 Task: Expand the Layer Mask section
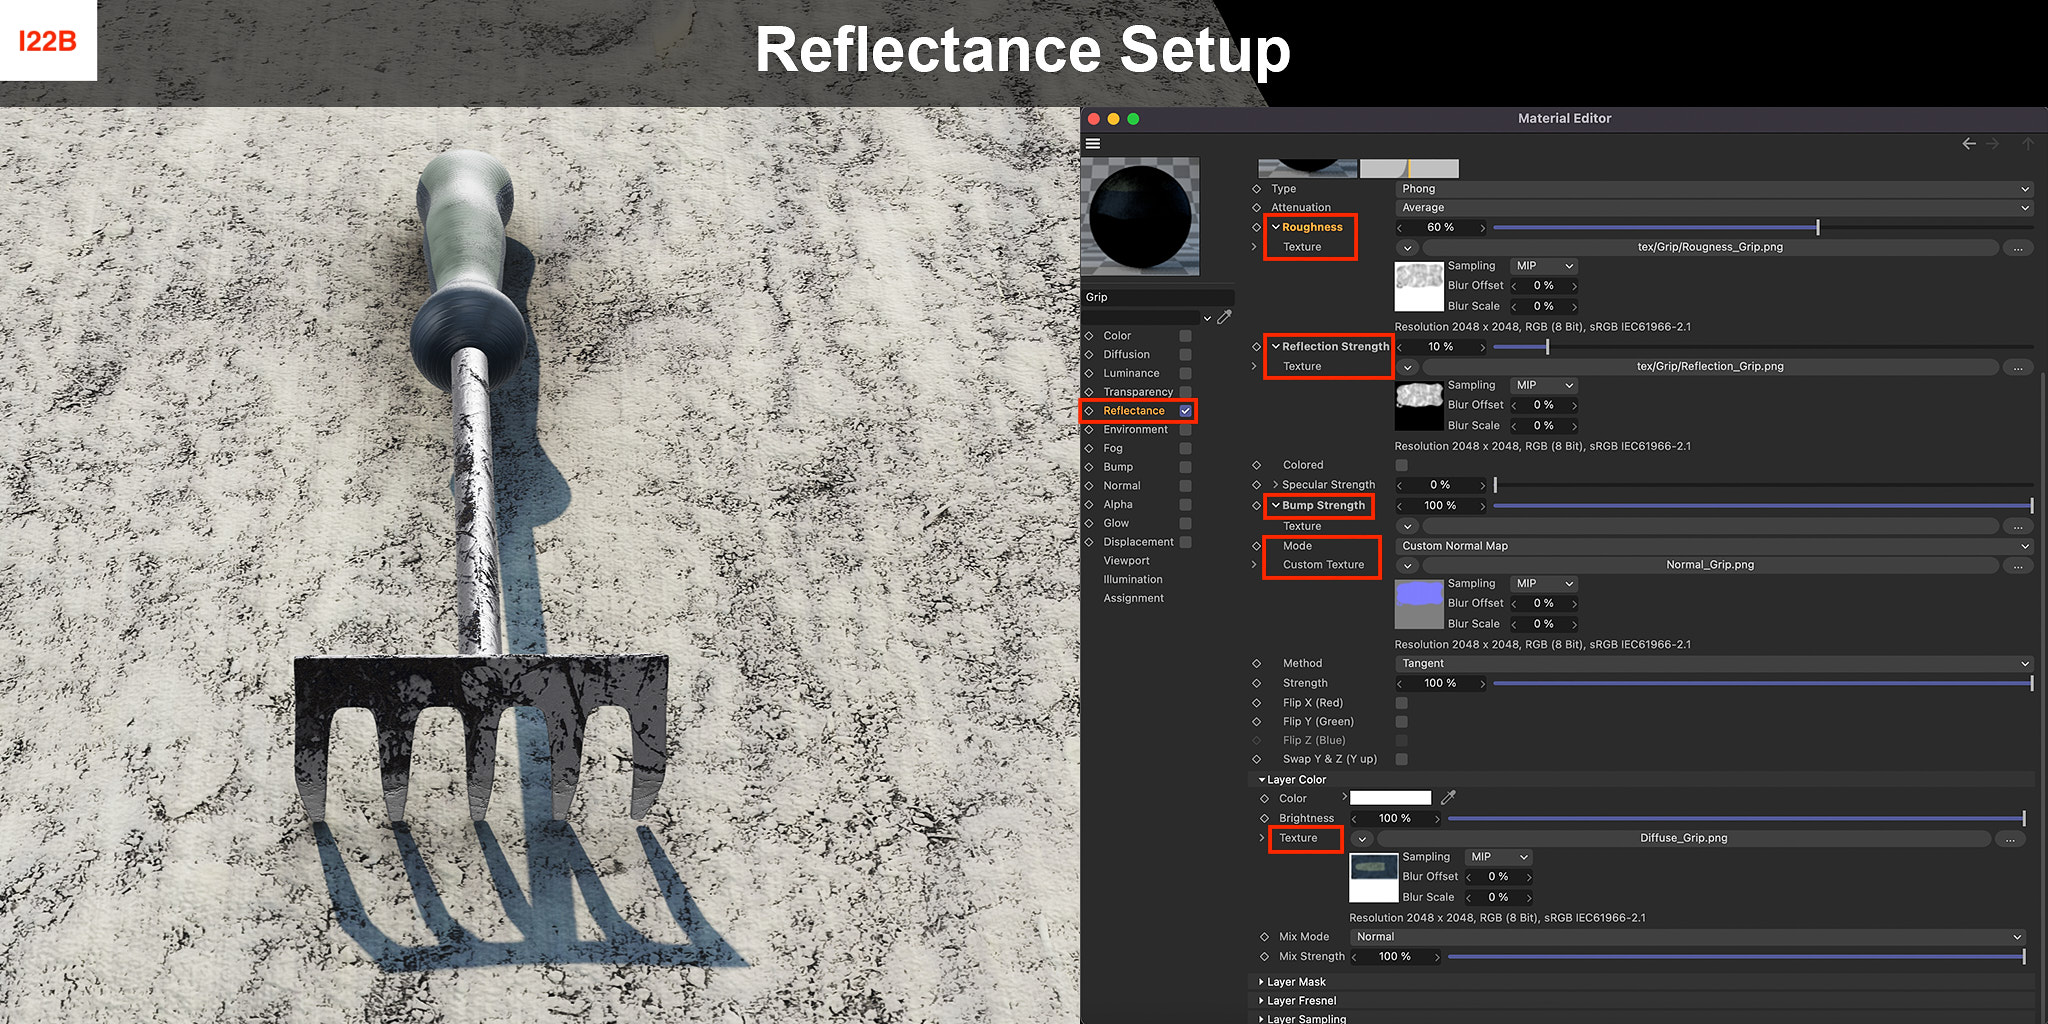1261,982
